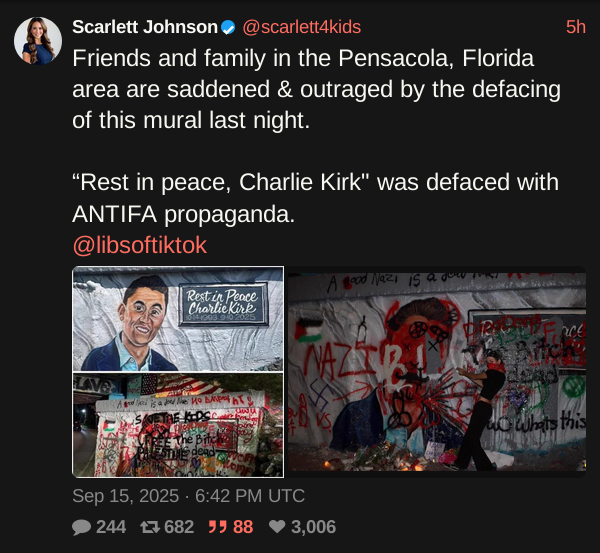
Task: Open the @scarlett4kids handle link
Action: click(302, 27)
